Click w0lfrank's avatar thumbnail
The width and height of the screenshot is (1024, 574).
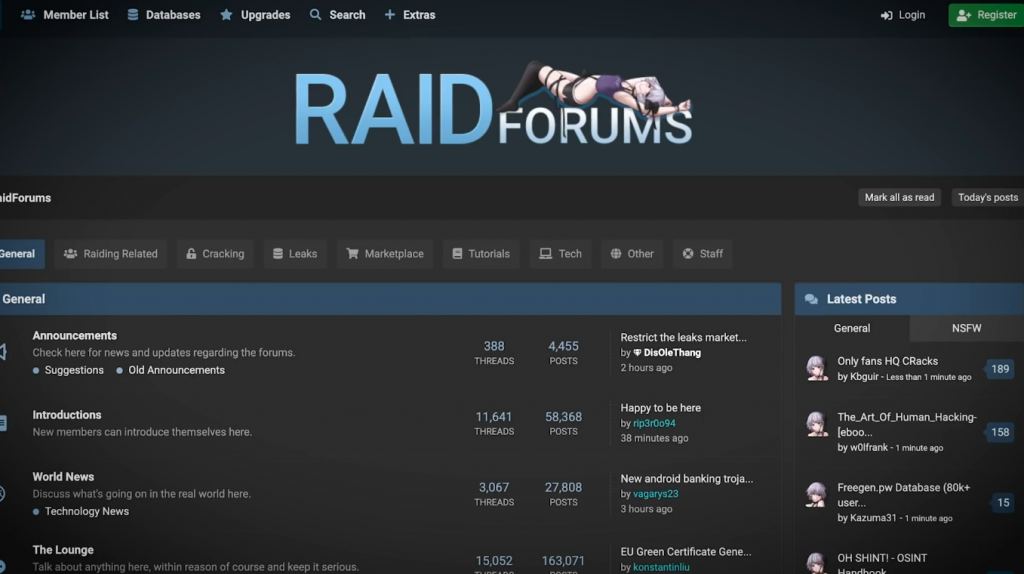click(816, 424)
